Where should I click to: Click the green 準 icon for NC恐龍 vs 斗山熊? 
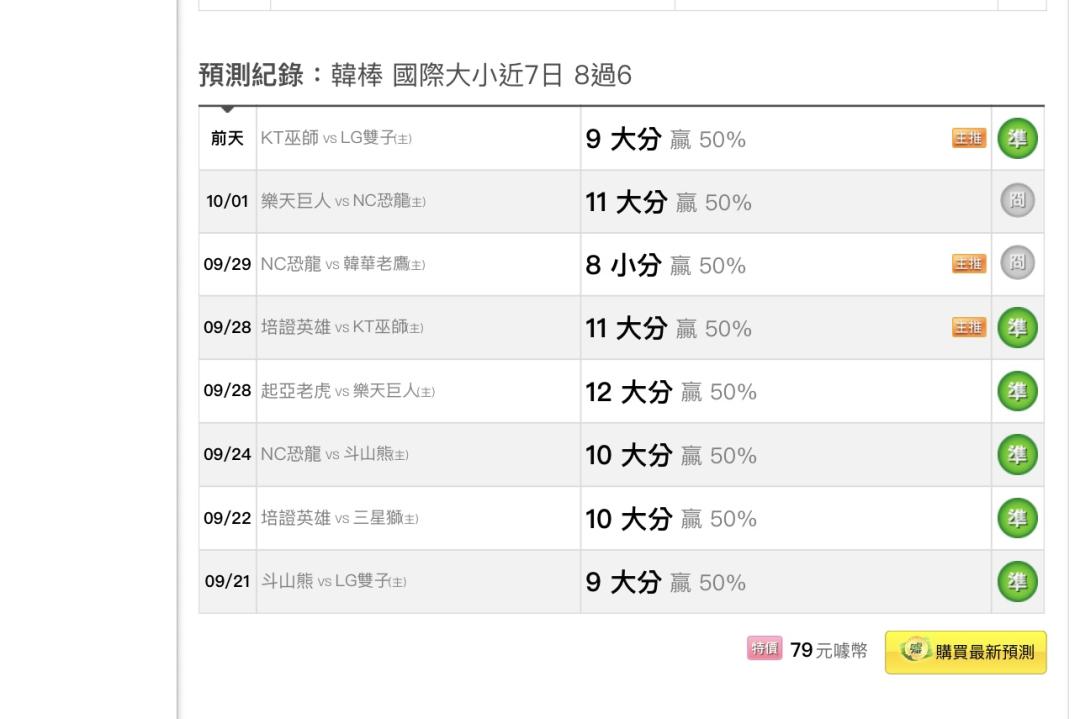(x=1017, y=455)
